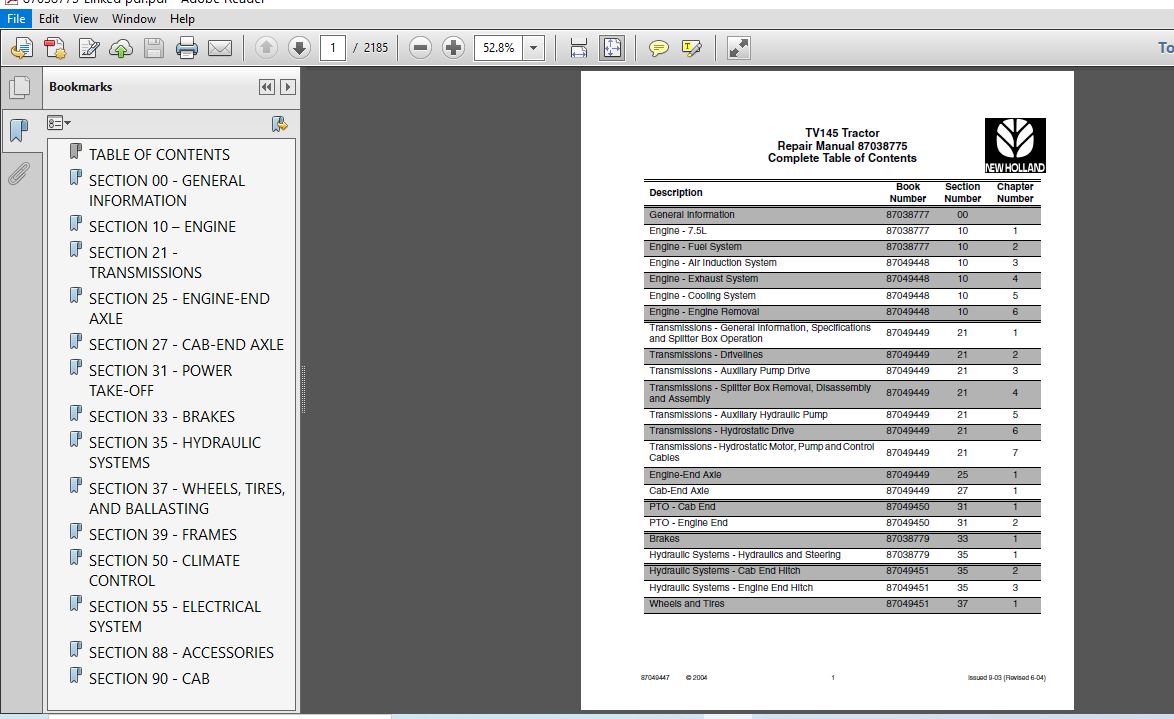Image resolution: width=1174 pixels, height=719 pixels.
Task: Click 'General Information' row in table
Action: pyautogui.click(x=842, y=215)
